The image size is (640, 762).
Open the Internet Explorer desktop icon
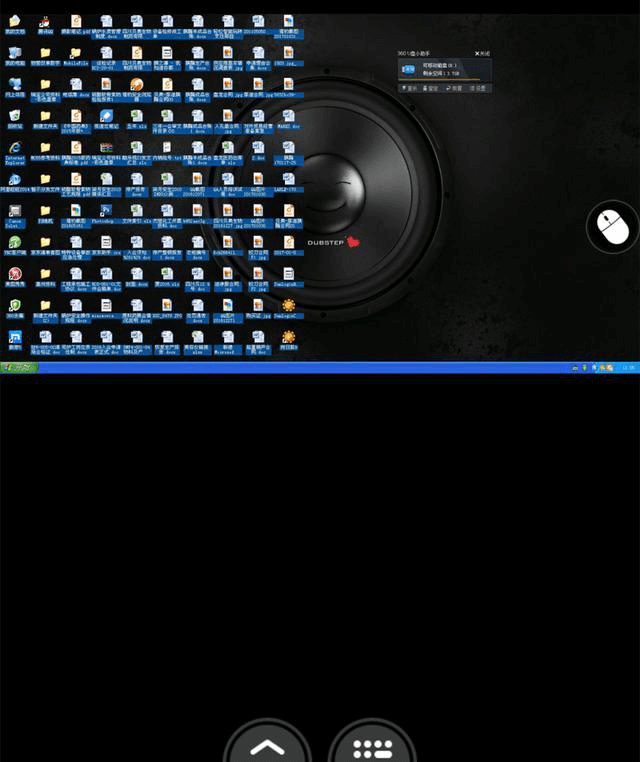14,151
